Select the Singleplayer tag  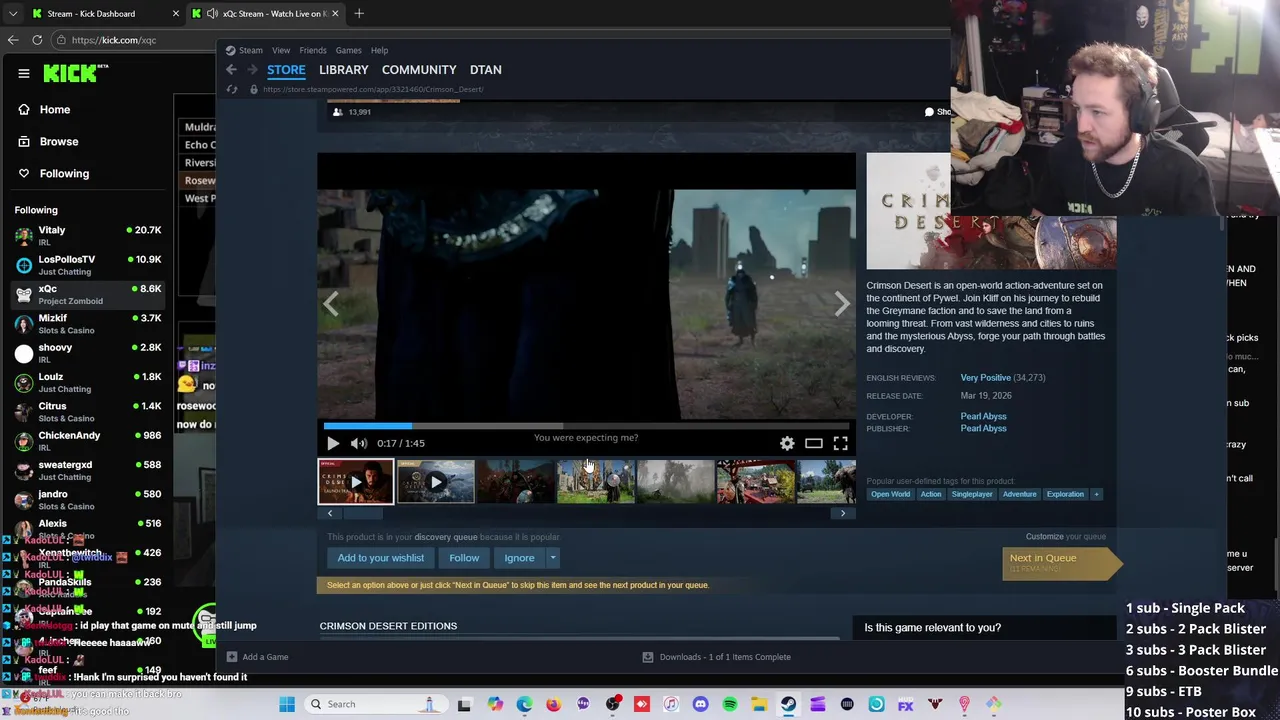coord(972,494)
